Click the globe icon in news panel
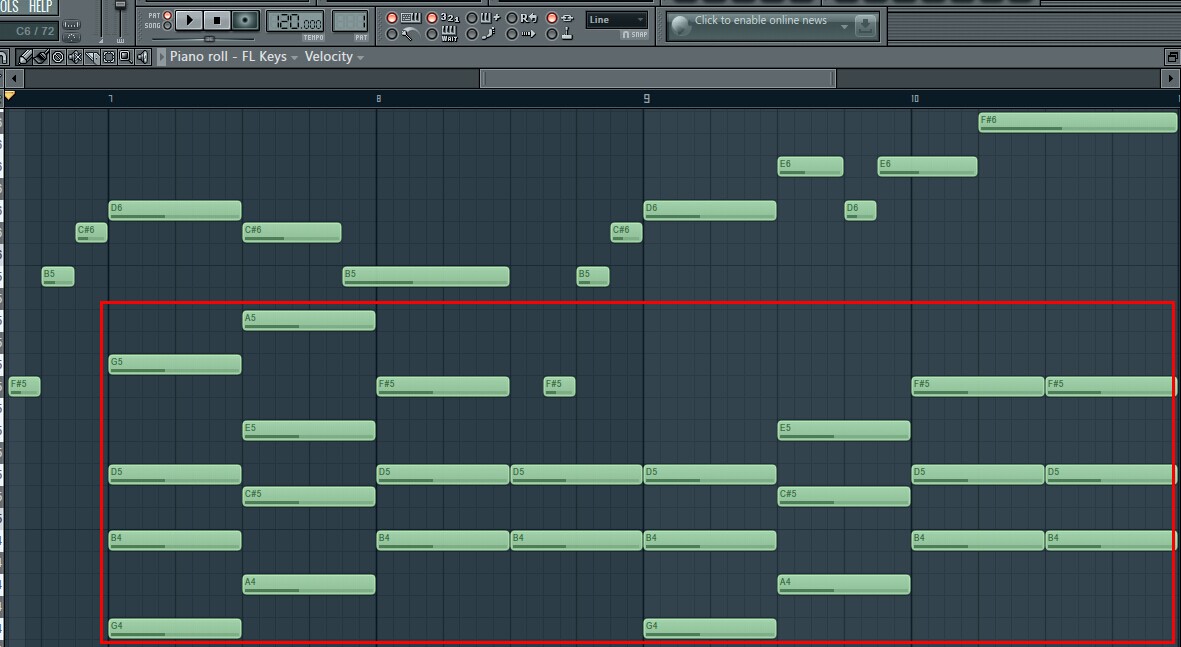This screenshot has height=647, width=1181. click(x=680, y=26)
